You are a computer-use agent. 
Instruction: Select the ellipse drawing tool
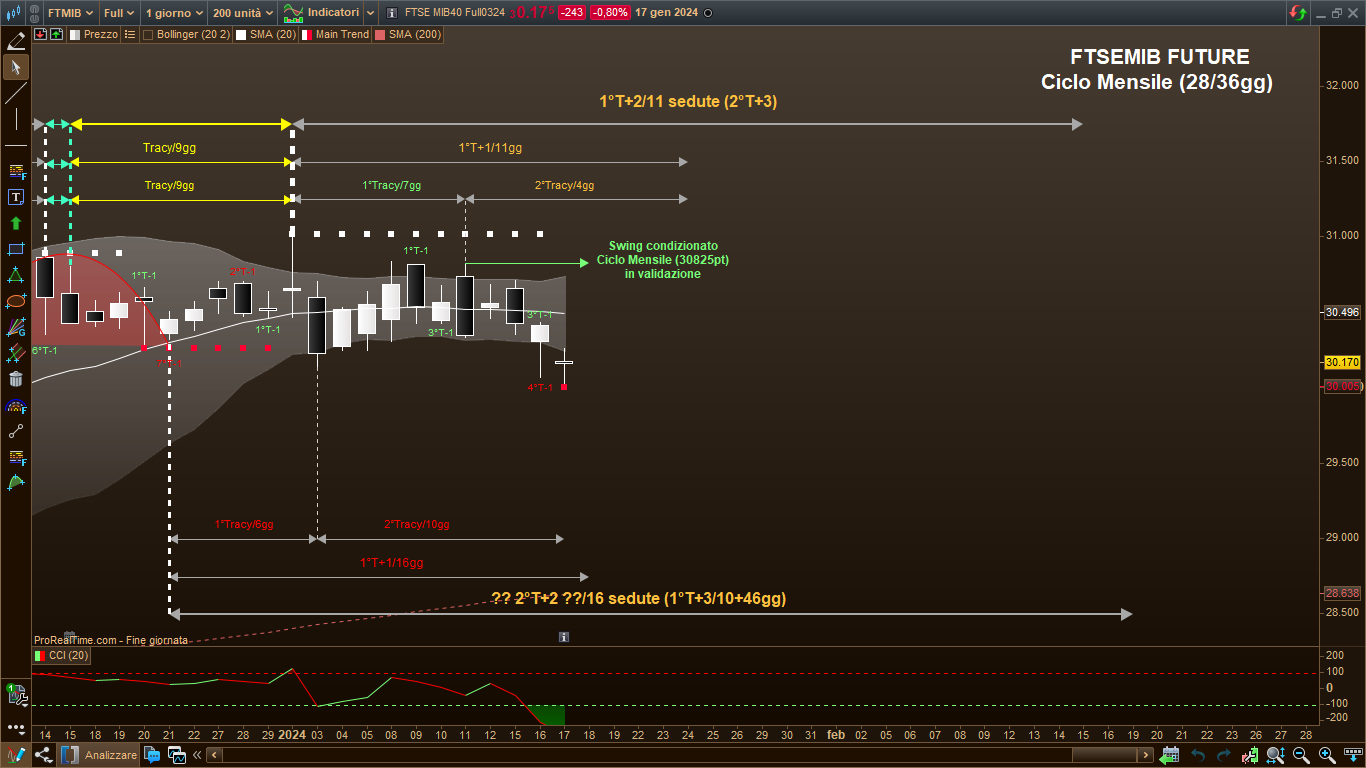(x=15, y=301)
